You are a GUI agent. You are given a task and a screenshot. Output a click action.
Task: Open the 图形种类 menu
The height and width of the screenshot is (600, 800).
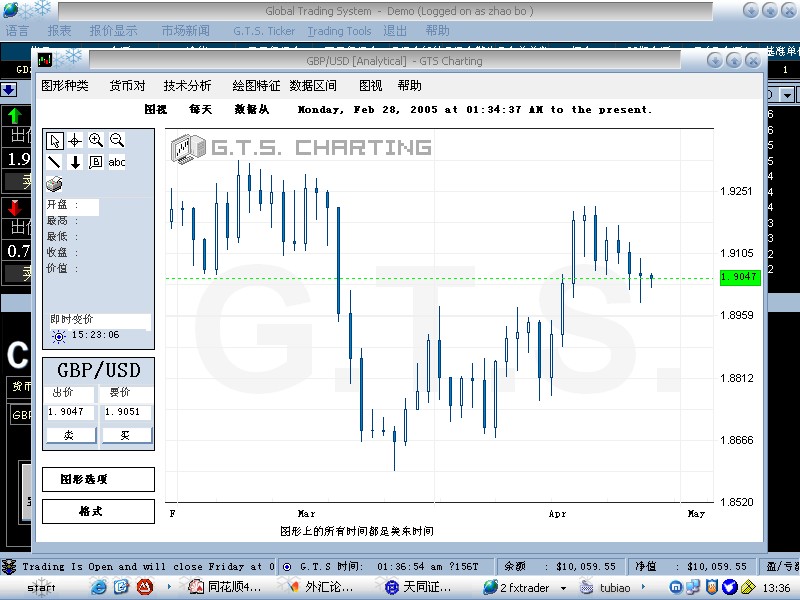pyautogui.click(x=65, y=86)
